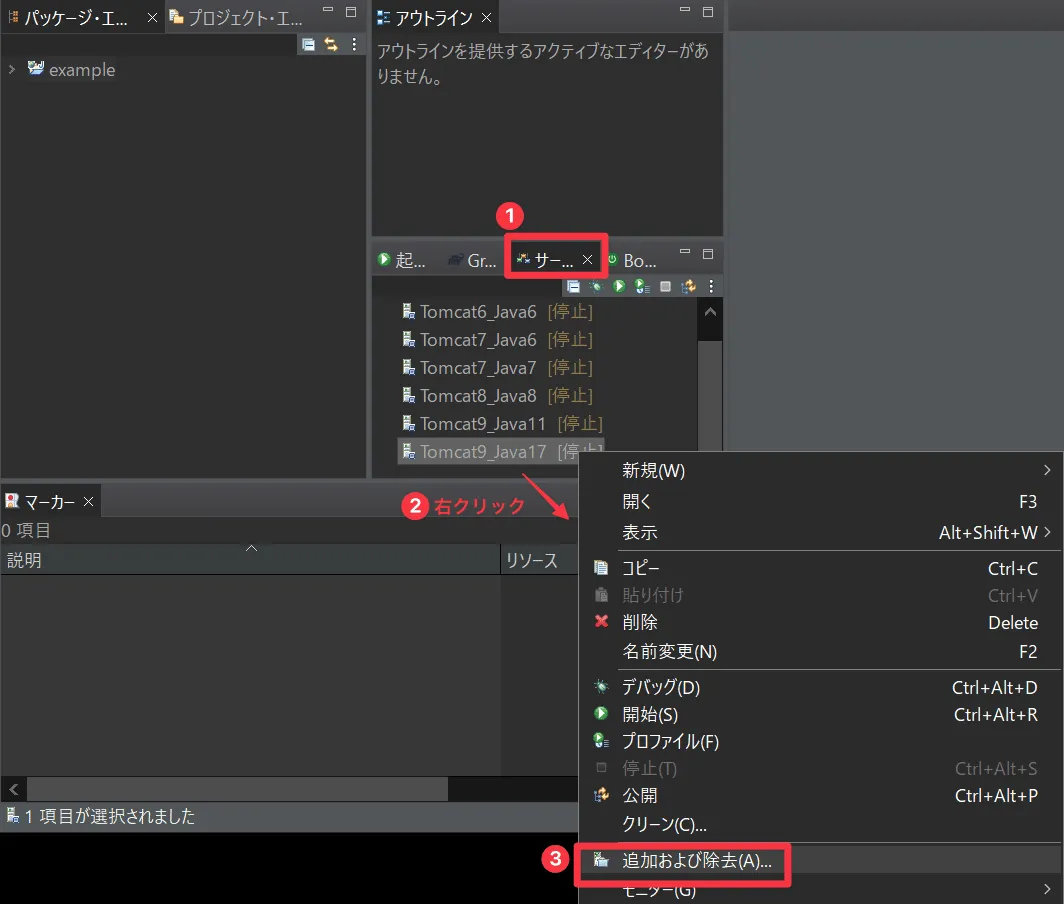Choose 削除 from the context menu
Viewport: 1064px width, 904px height.
coord(821,622)
